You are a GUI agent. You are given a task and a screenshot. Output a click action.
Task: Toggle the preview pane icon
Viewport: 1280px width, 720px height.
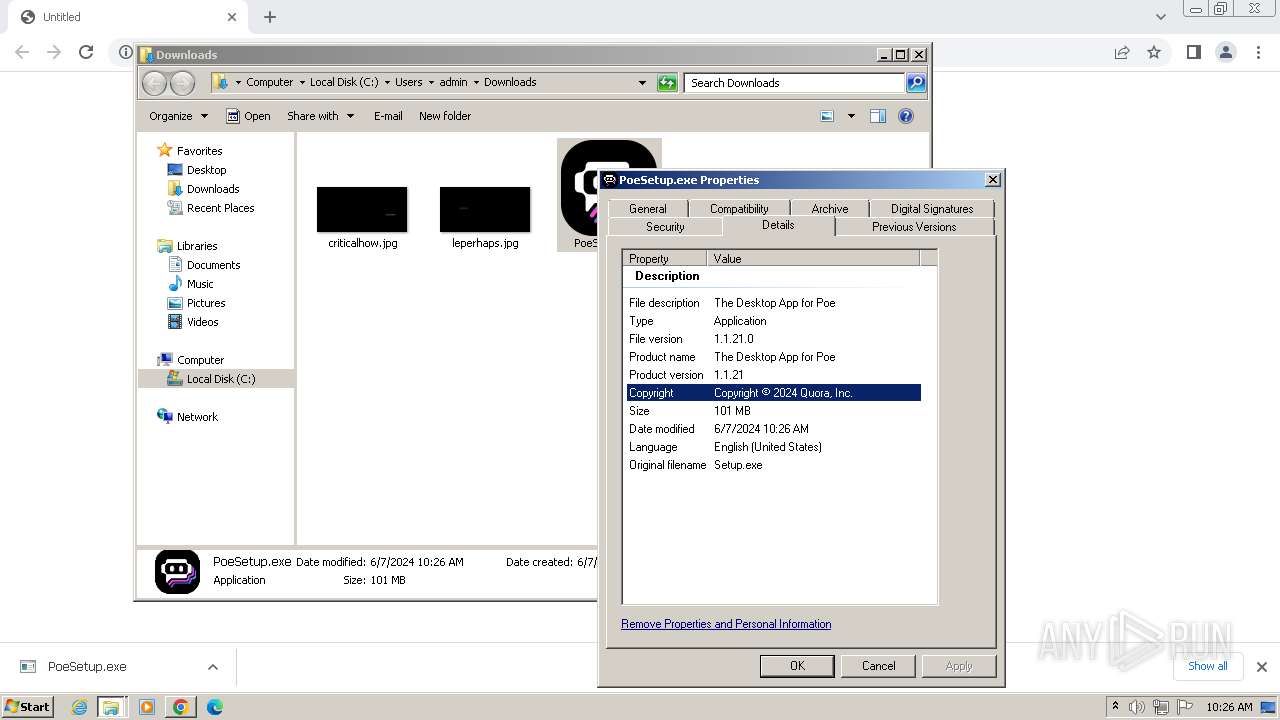pos(878,116)
